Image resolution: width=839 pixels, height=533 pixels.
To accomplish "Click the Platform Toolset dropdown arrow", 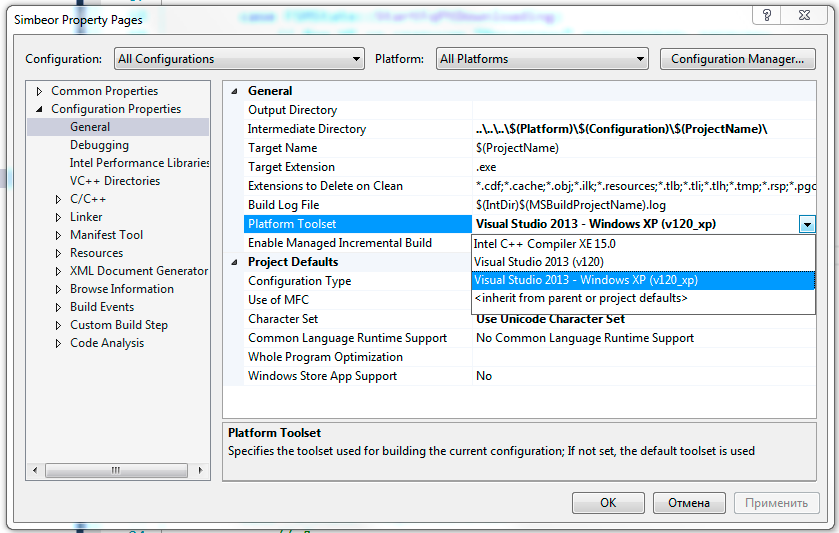I will (x=806, y=225).
